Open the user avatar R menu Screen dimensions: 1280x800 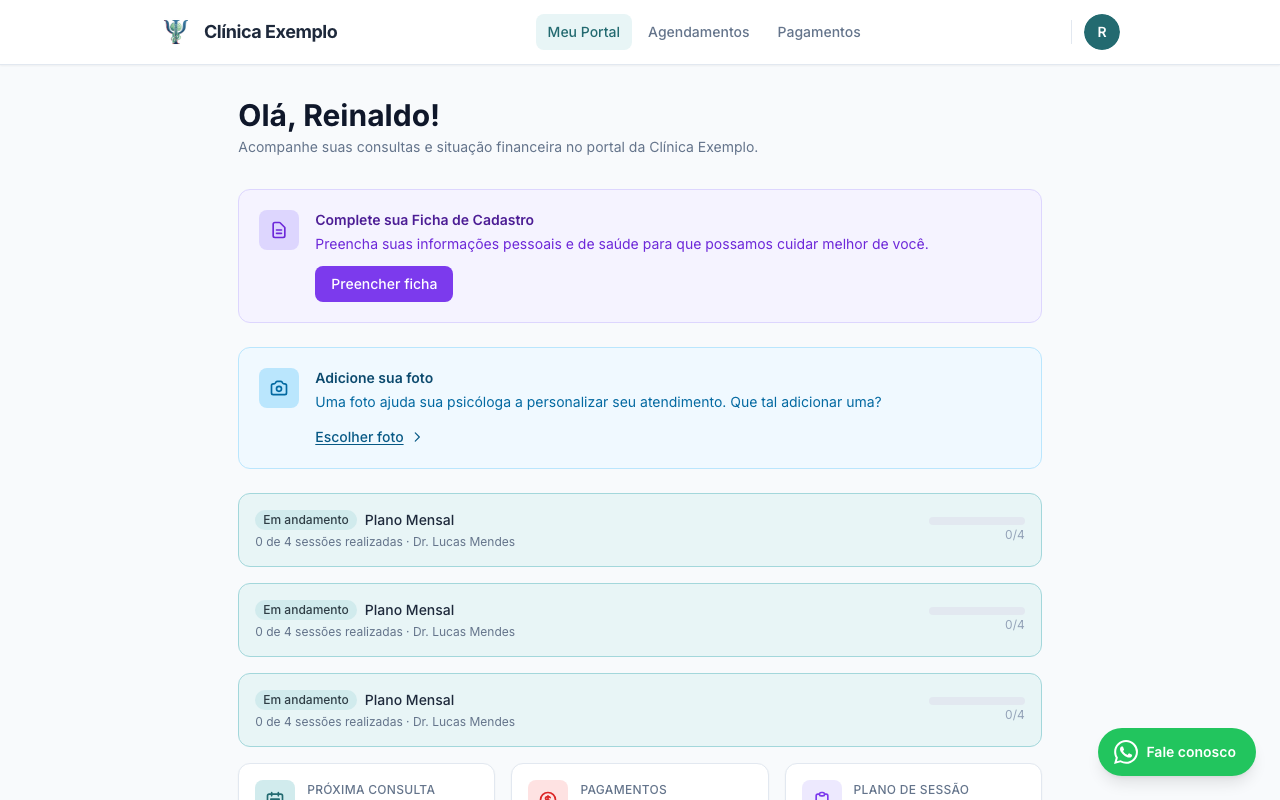tap(1102, 32)
